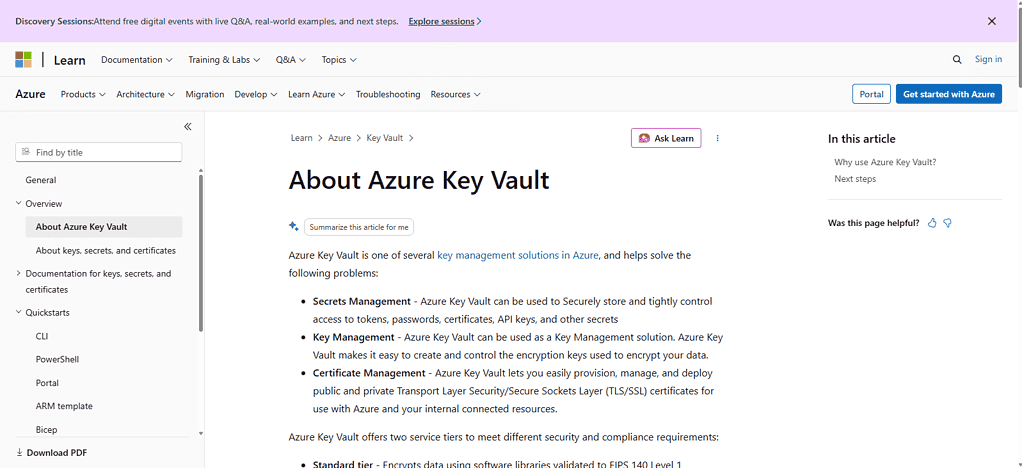
Task: Open the Documentation dropdown menu
Action: (x=137, y=59)
